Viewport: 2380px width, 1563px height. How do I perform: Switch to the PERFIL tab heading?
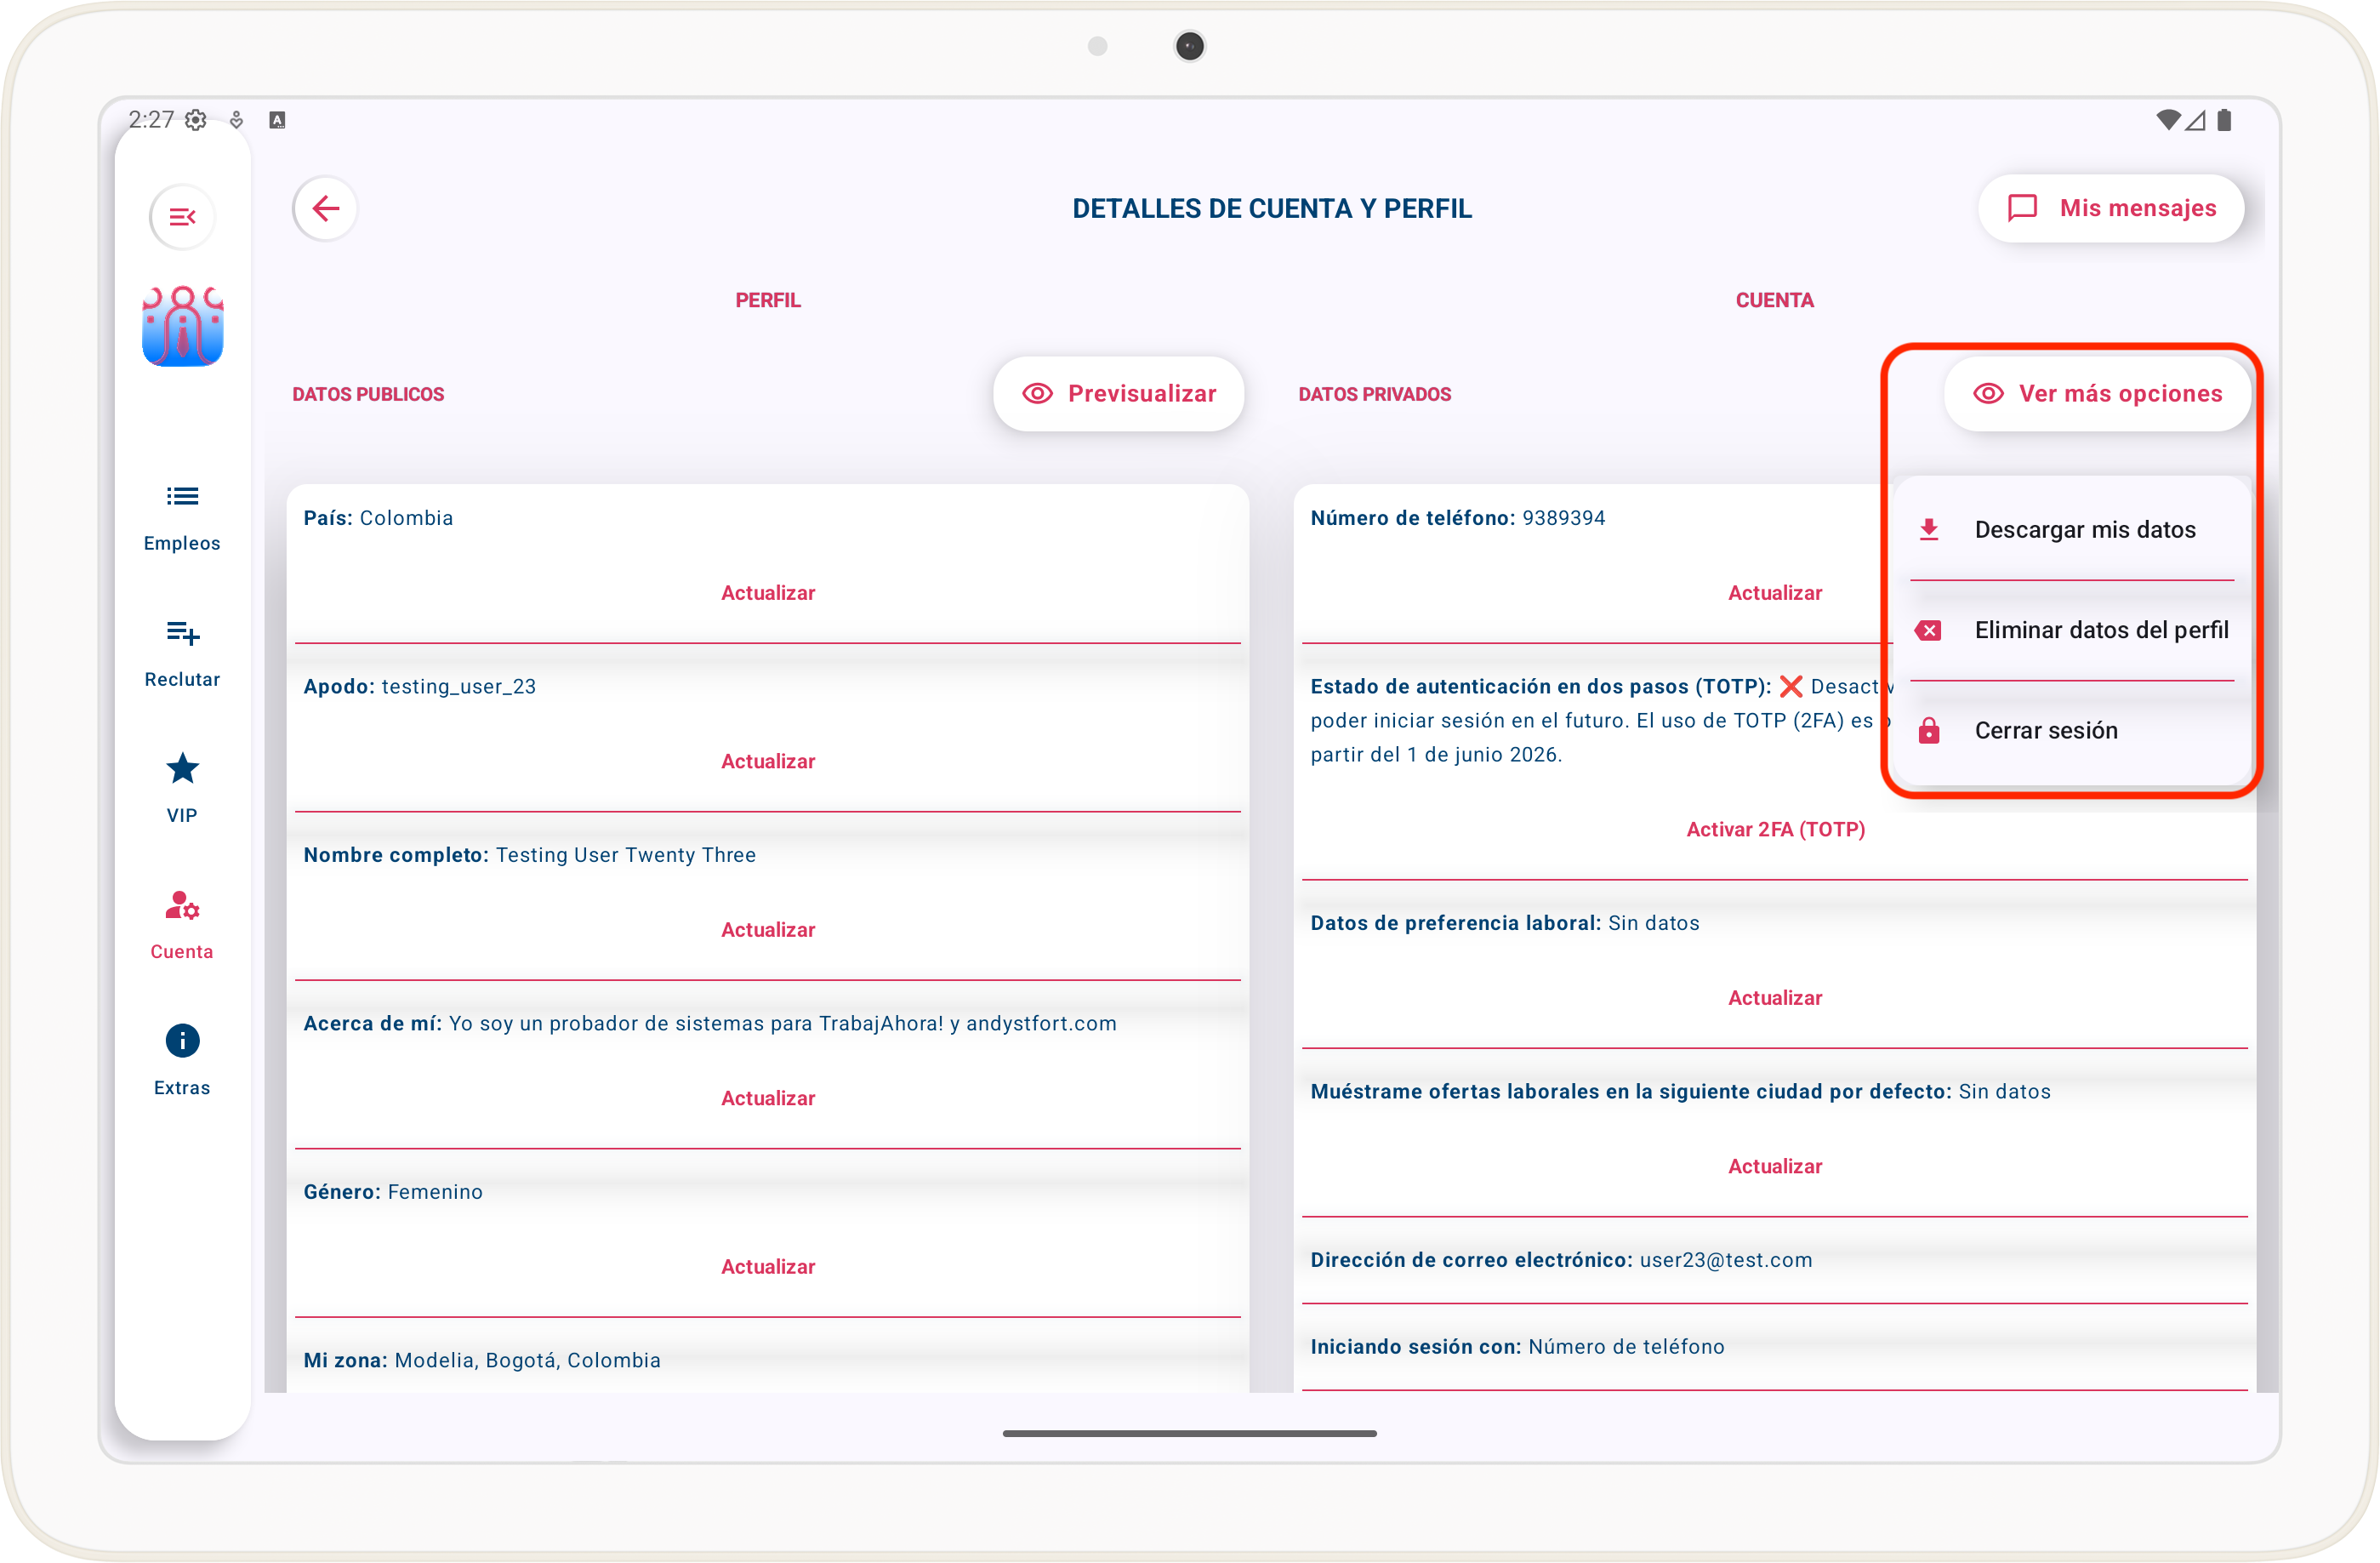[767, 300]
